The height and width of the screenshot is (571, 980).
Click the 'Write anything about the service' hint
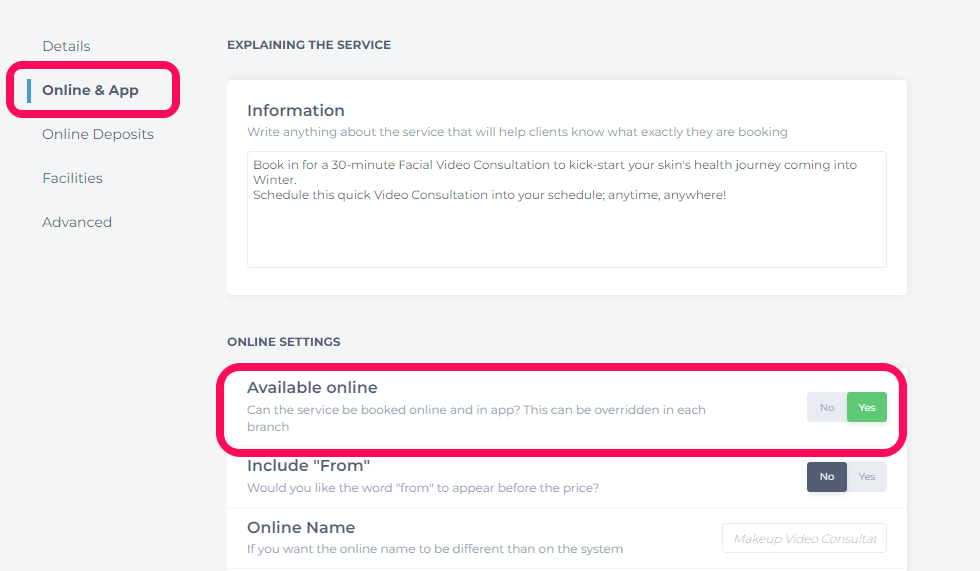coord(517,132)
